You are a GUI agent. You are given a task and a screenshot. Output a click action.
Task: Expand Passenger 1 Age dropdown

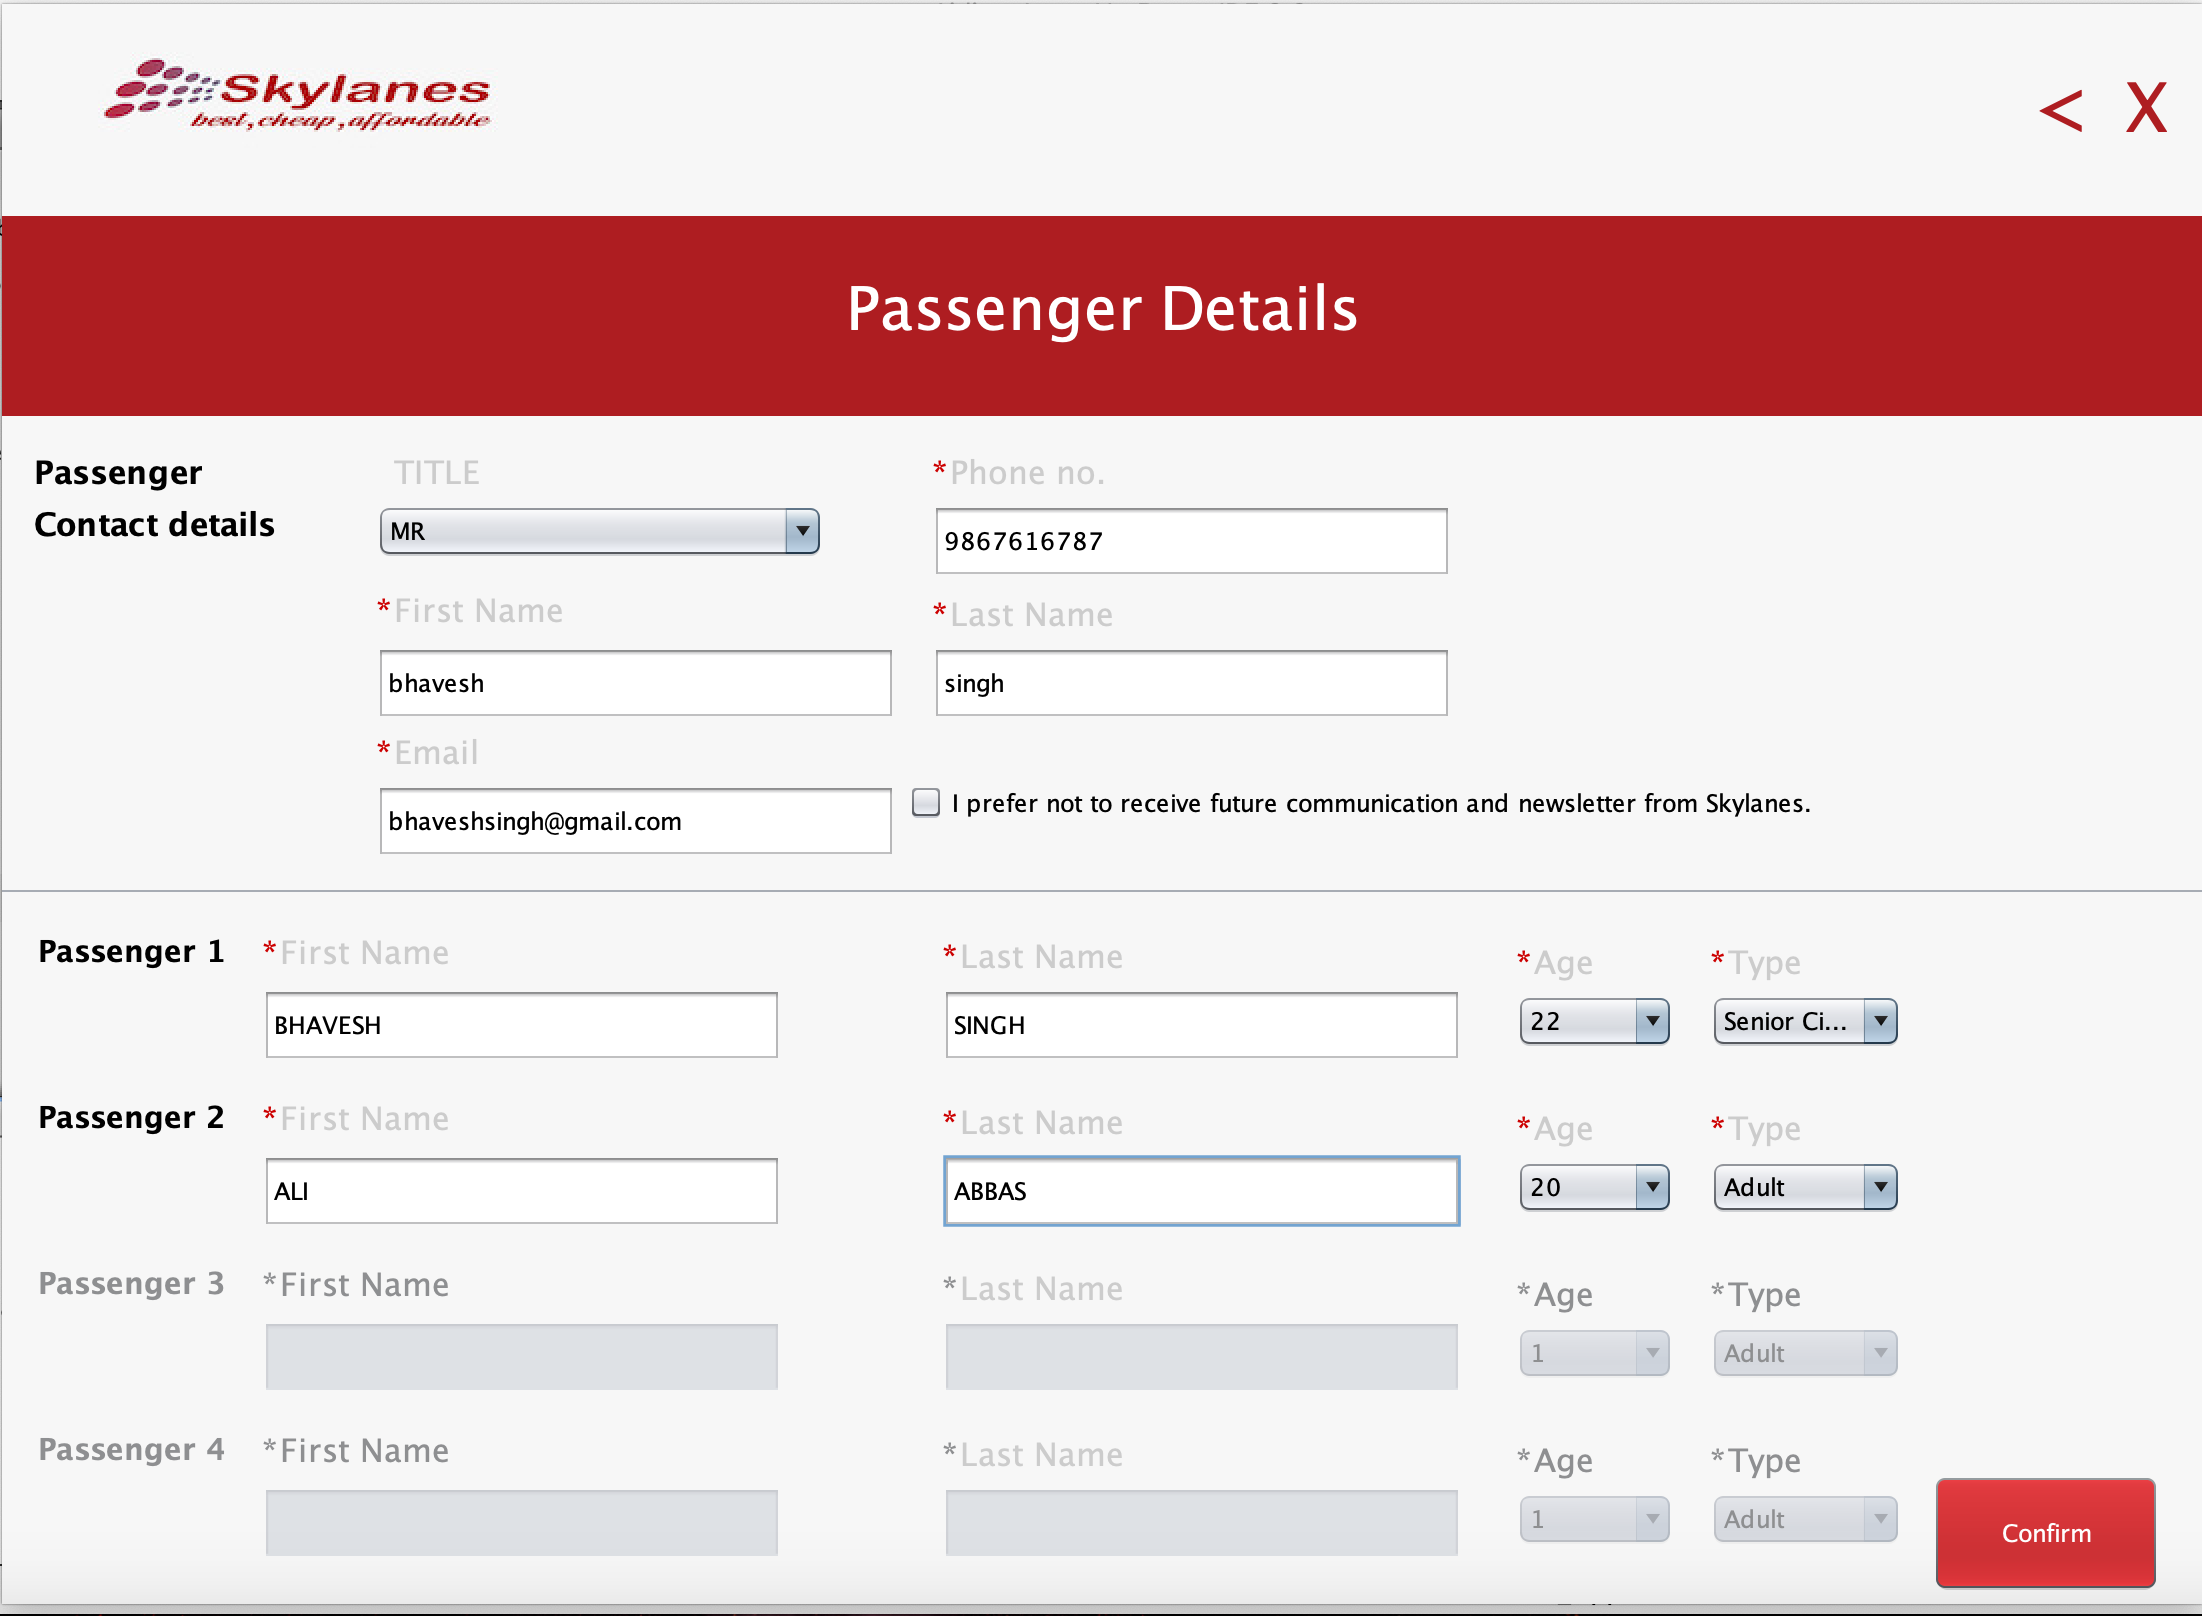coord(1594,1021)
